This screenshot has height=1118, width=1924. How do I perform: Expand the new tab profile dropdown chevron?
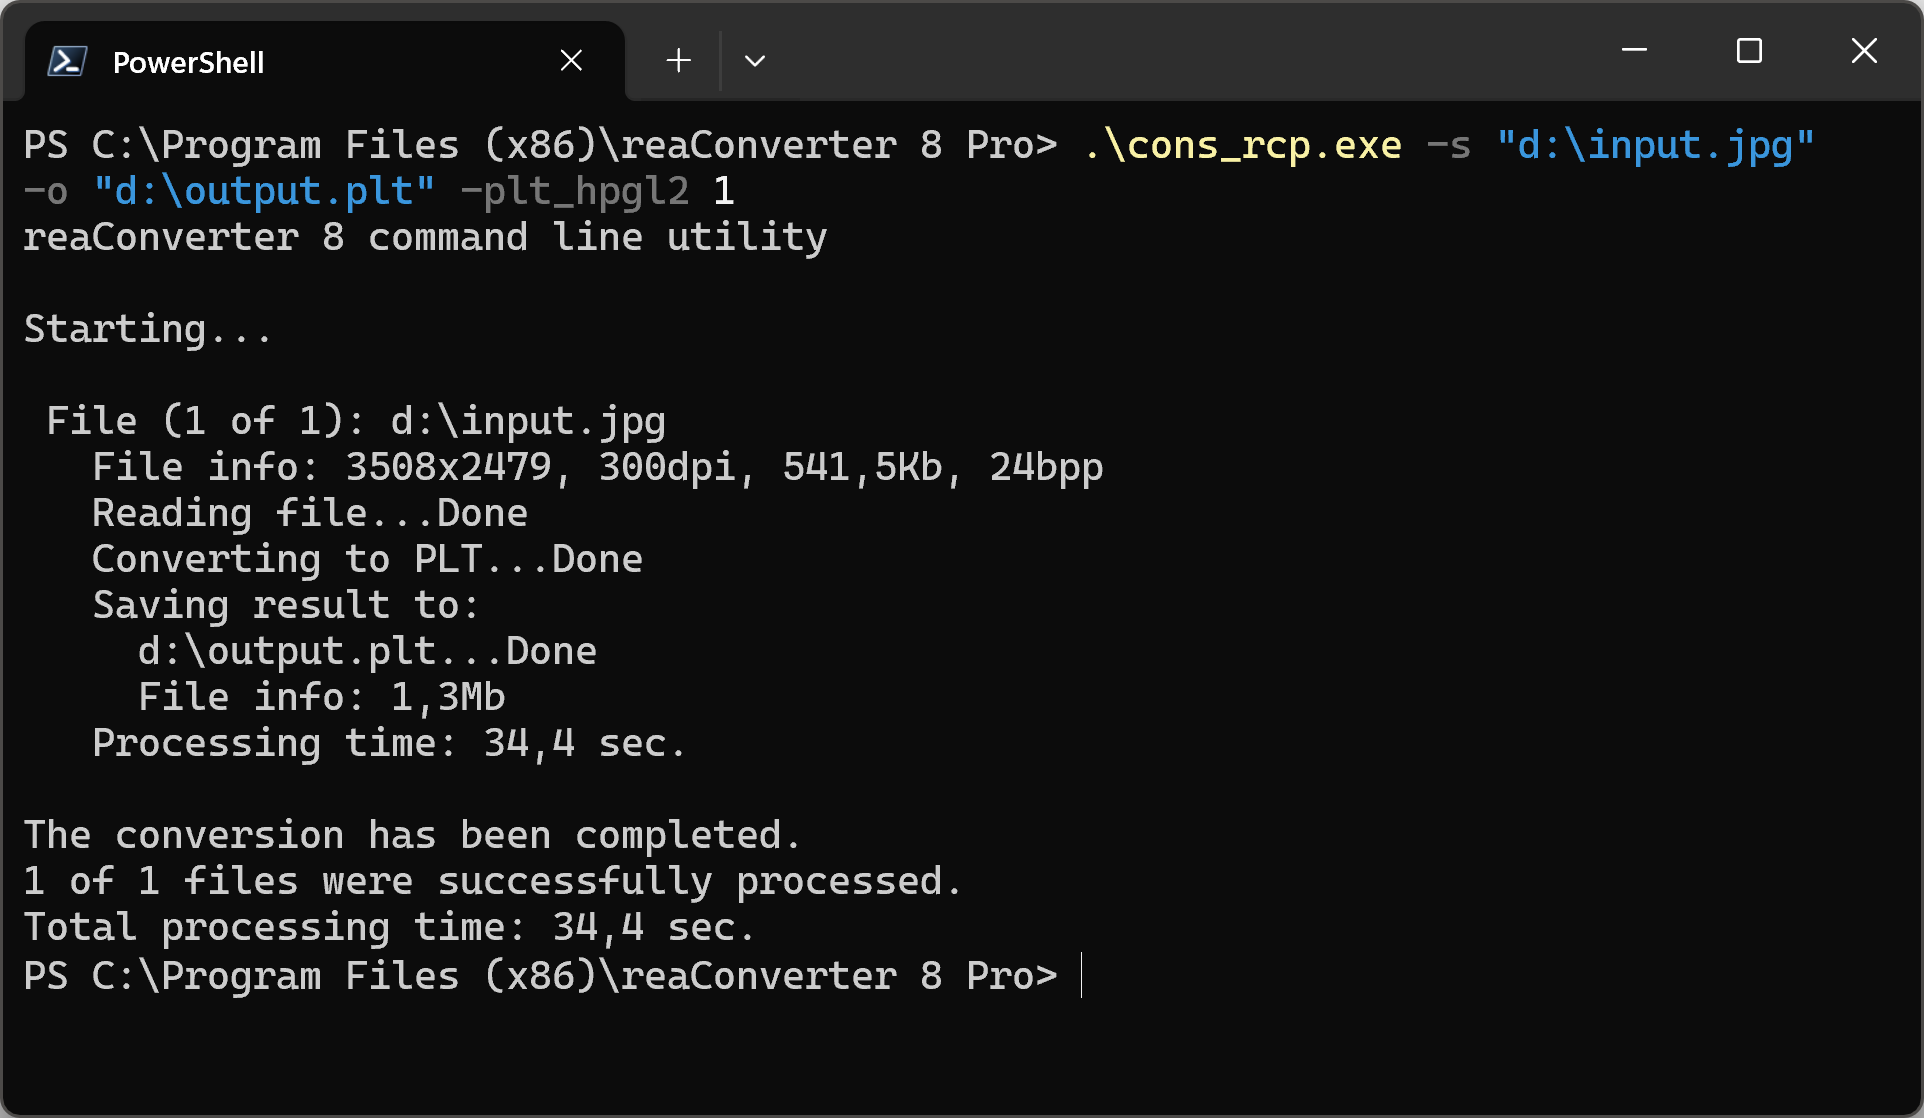click(755, 61)
